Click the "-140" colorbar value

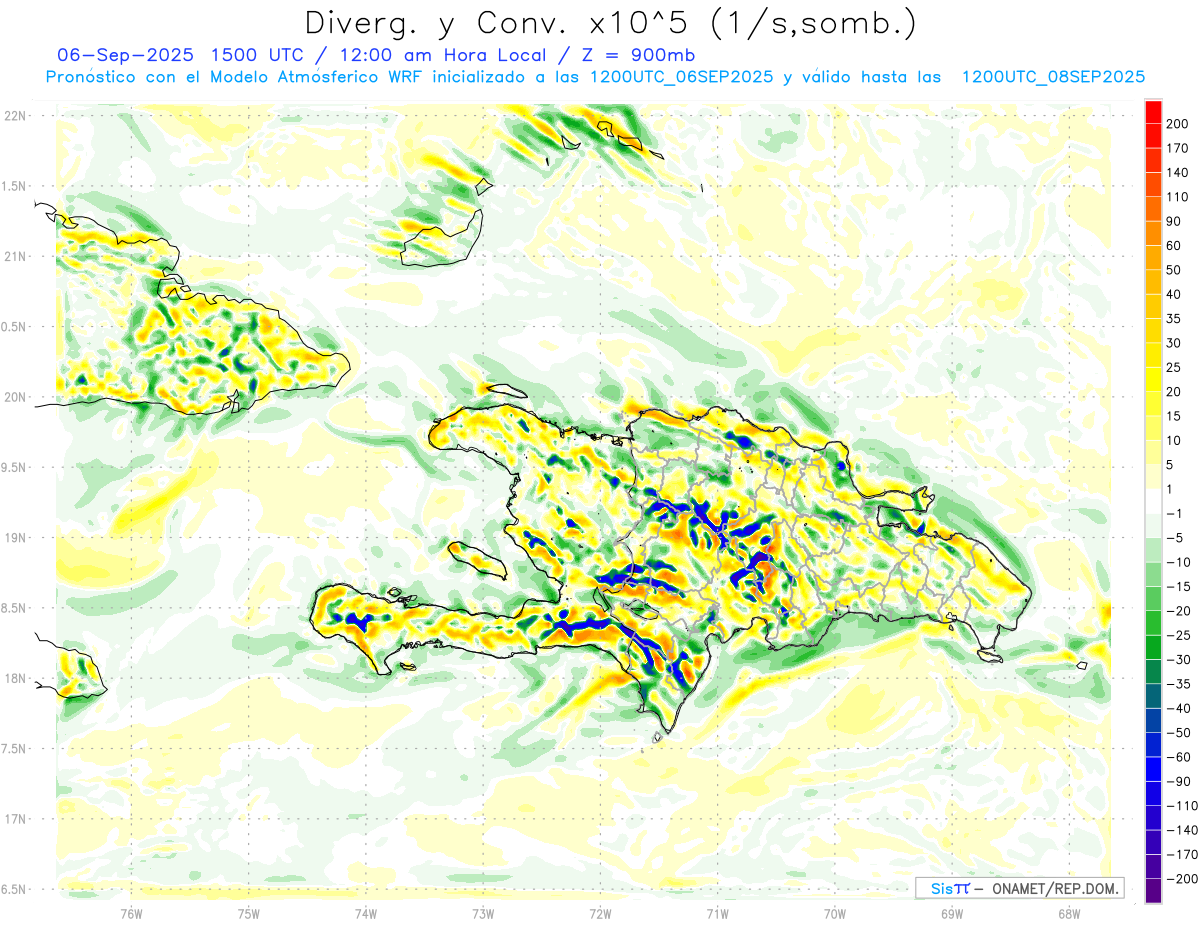[1182, 830]
